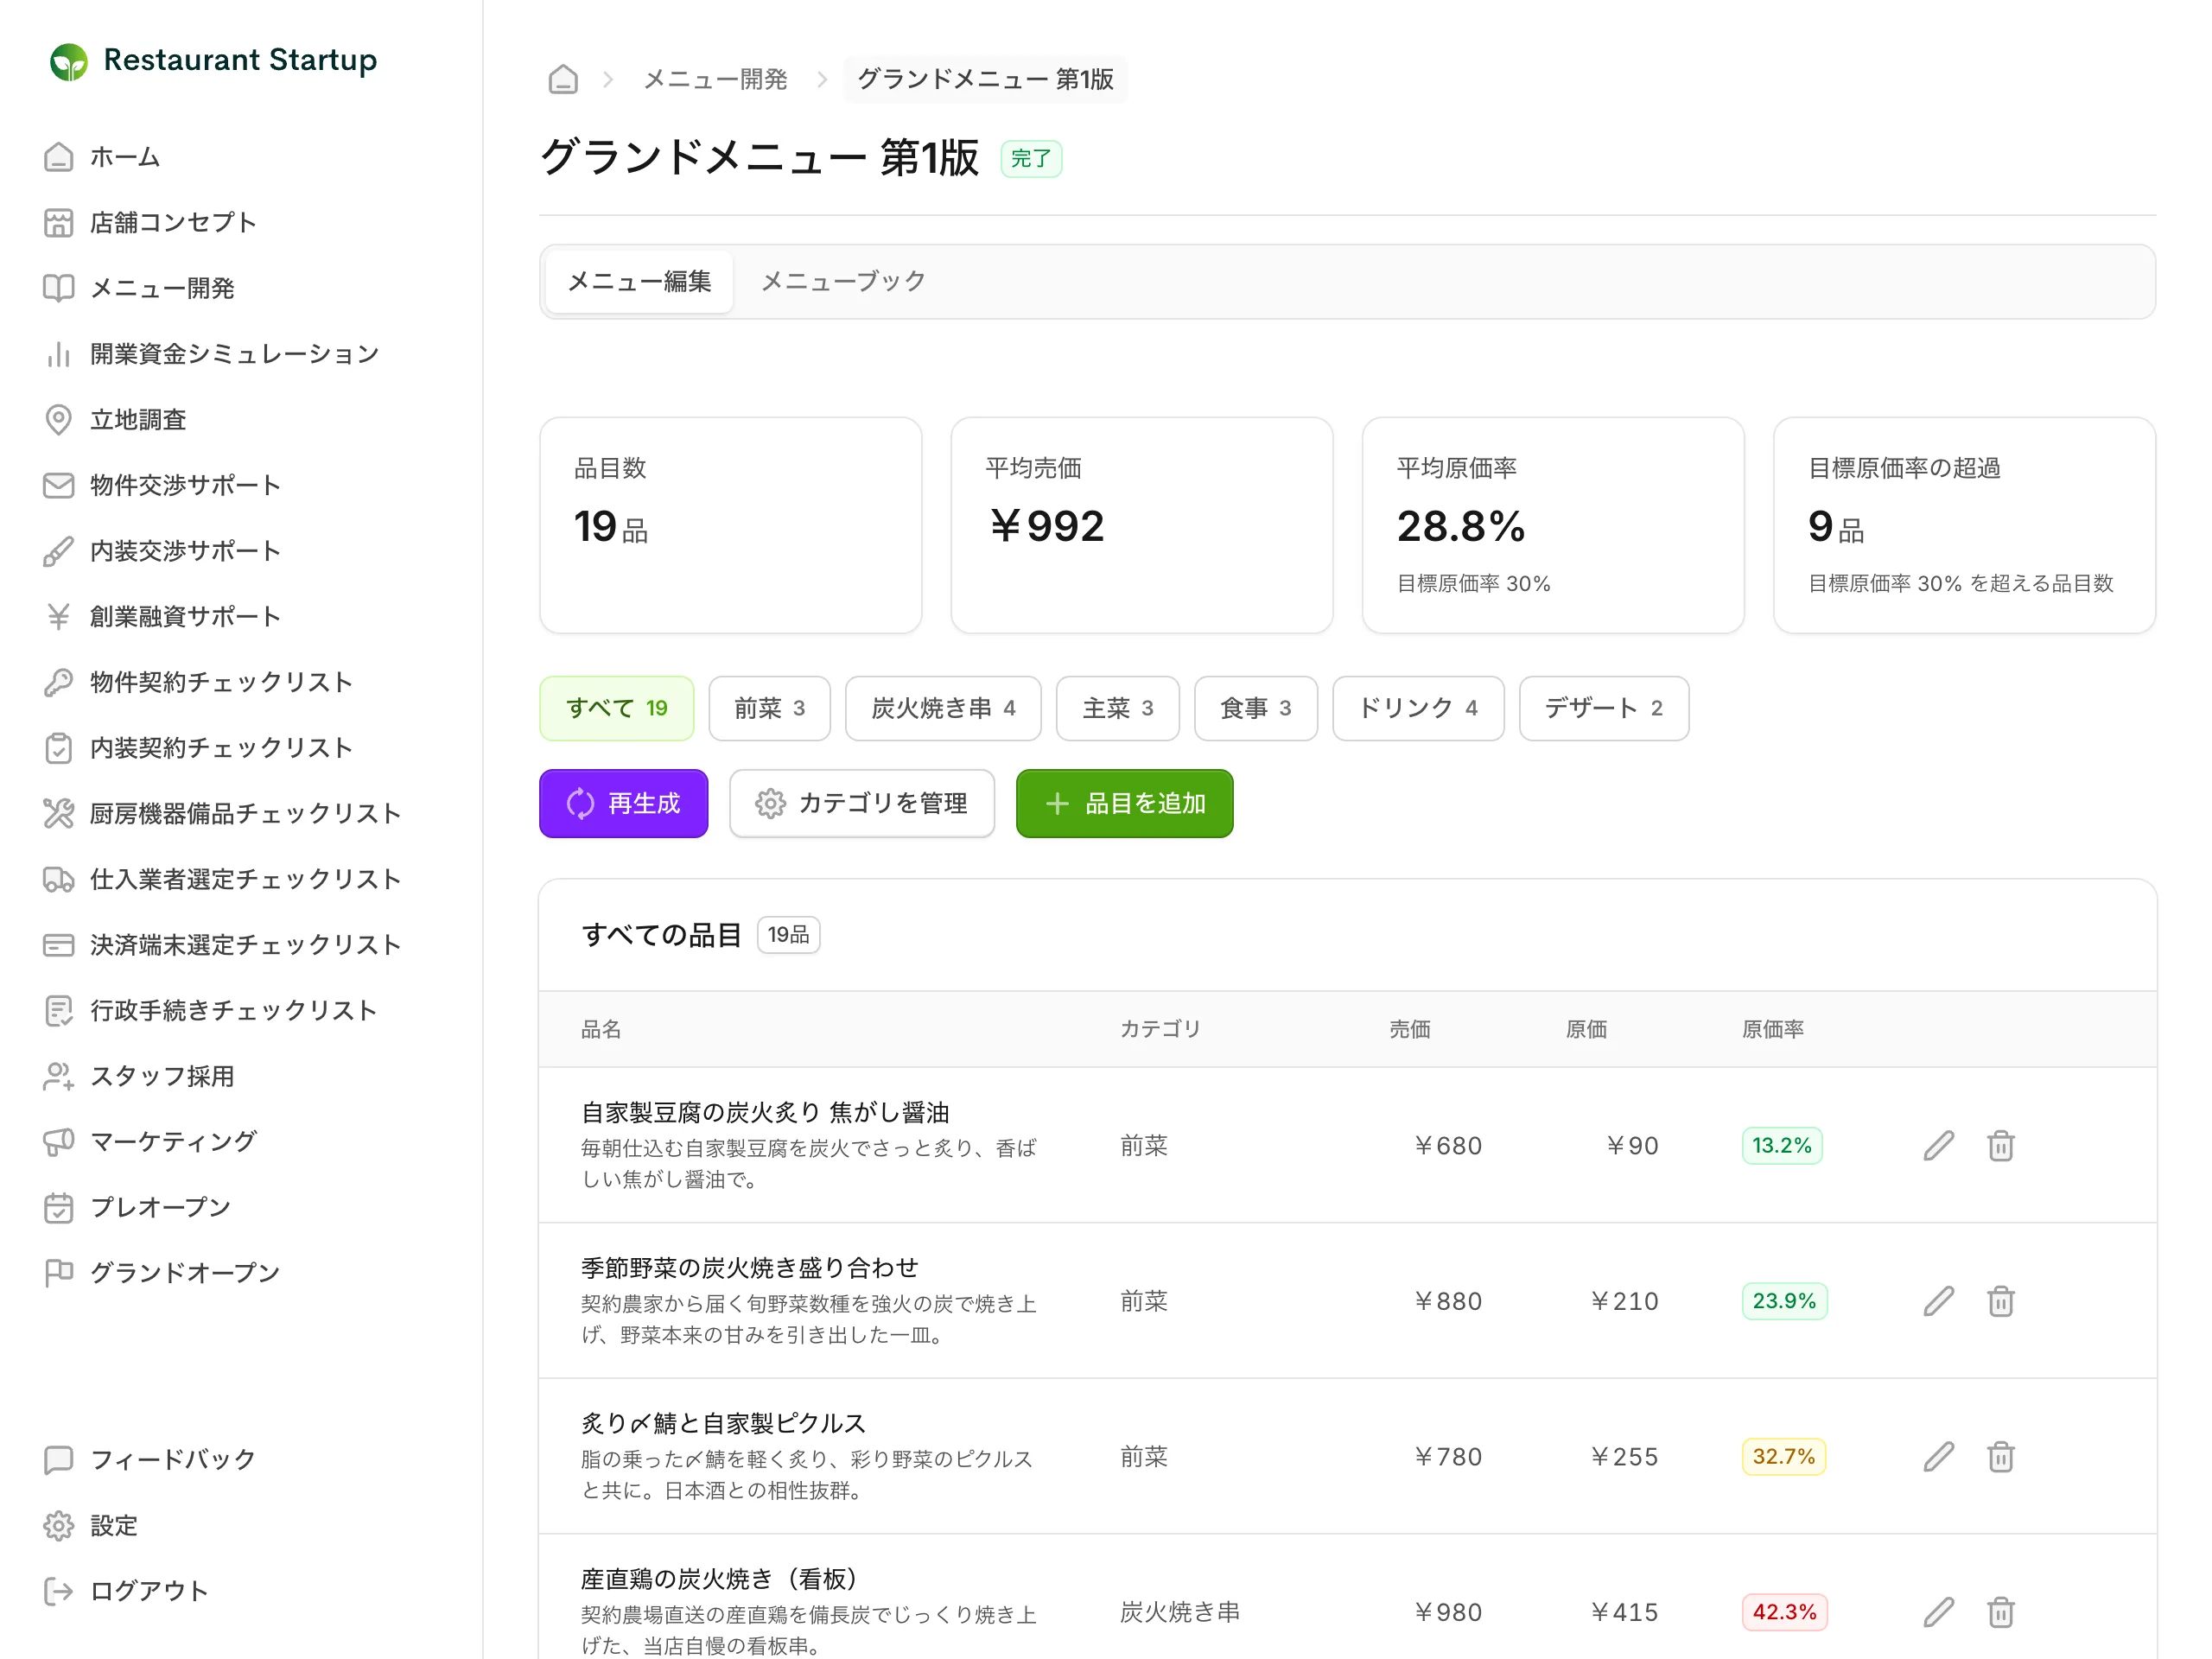This screenshot has width=2212, height=1659.
Task: Click the item name 自家製豆腐の炭火炙り 焦がし醤油
Action: tap(765, 1112)
